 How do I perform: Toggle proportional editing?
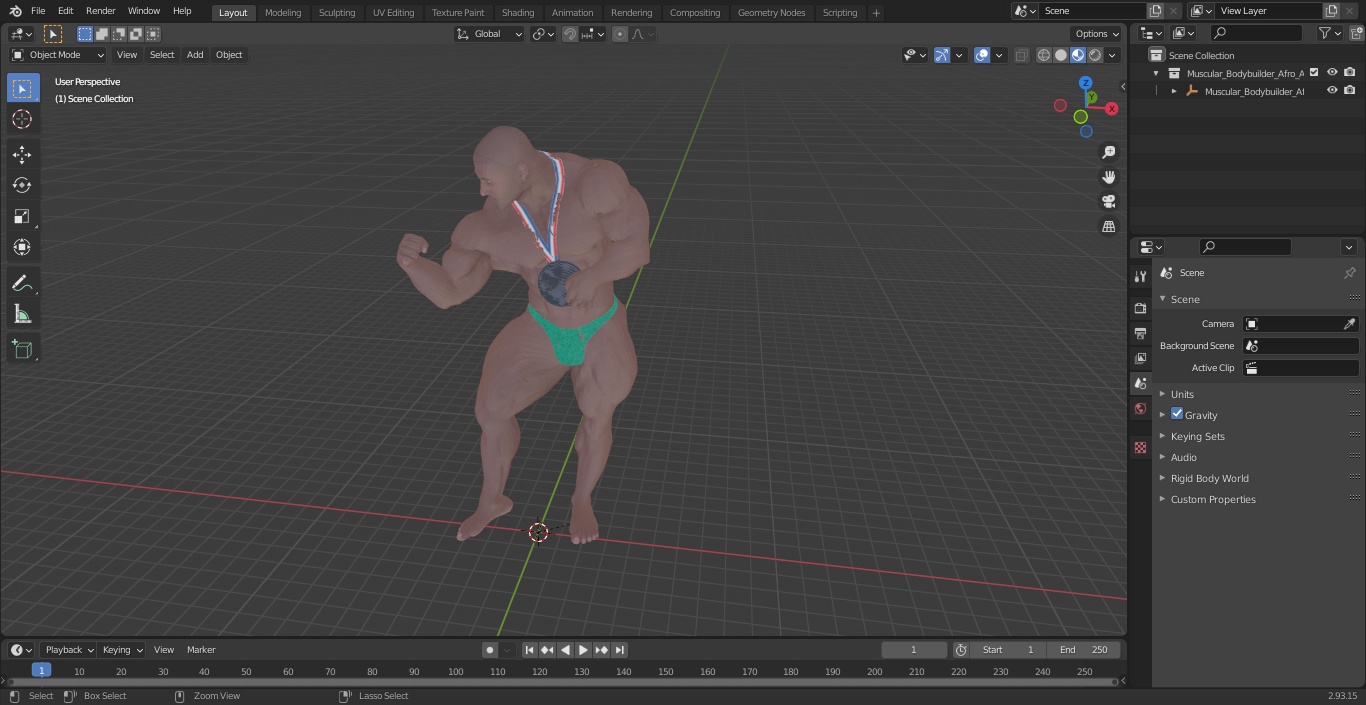620,34
